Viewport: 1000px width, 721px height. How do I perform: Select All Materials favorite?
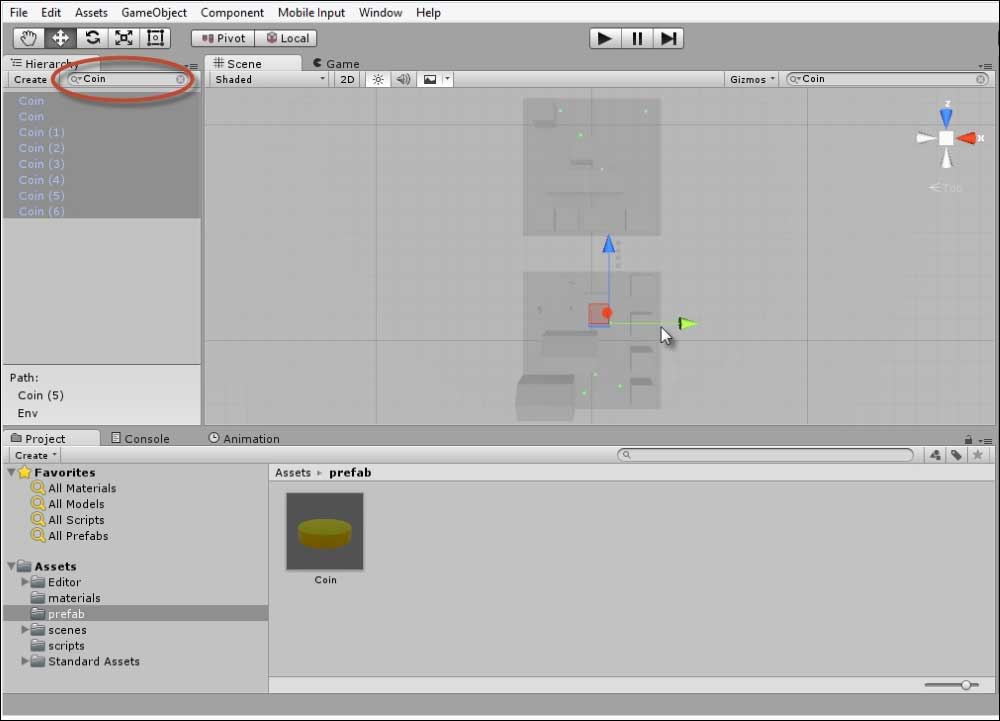pos(82,488)
